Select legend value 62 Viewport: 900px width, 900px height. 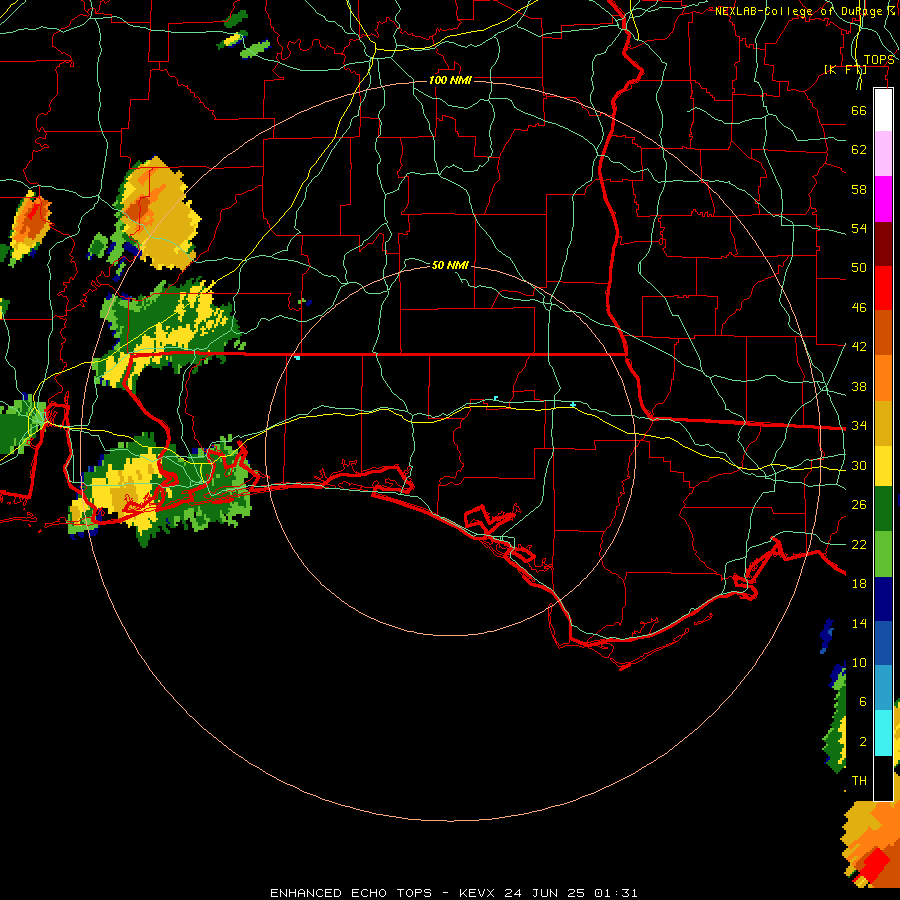tap(859, 150)
